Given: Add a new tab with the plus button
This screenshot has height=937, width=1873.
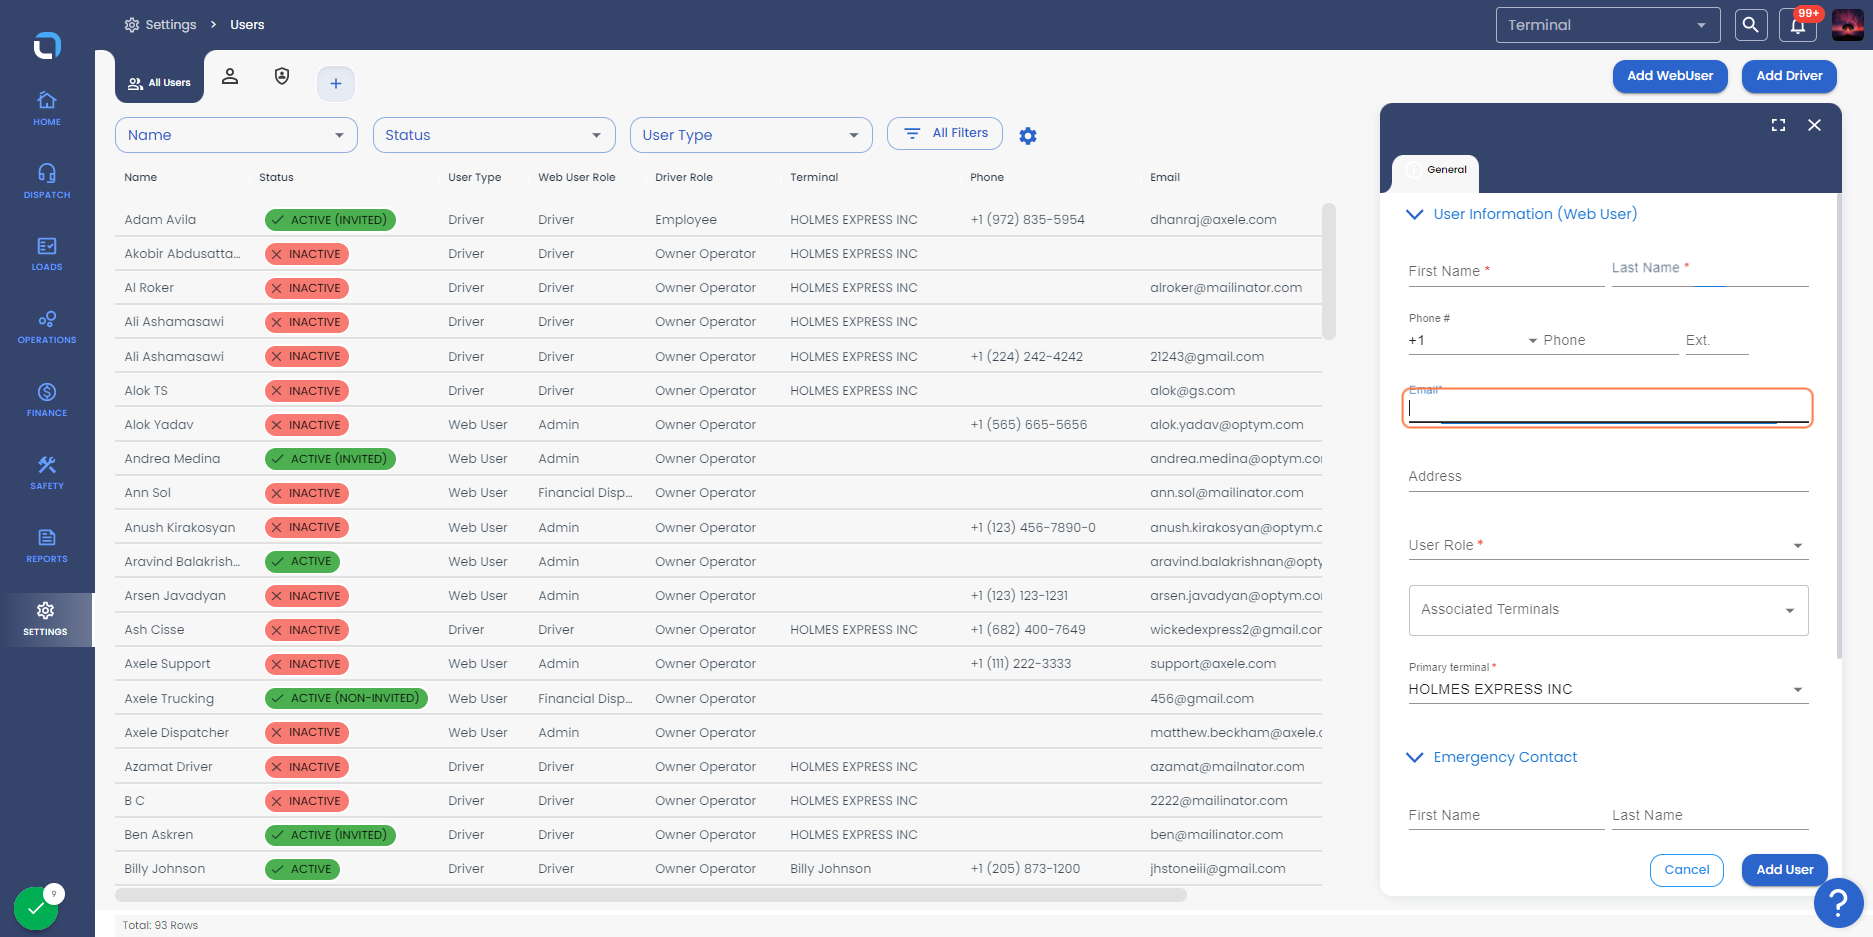Looking at the screenshot, I should (x=336, y=84).
